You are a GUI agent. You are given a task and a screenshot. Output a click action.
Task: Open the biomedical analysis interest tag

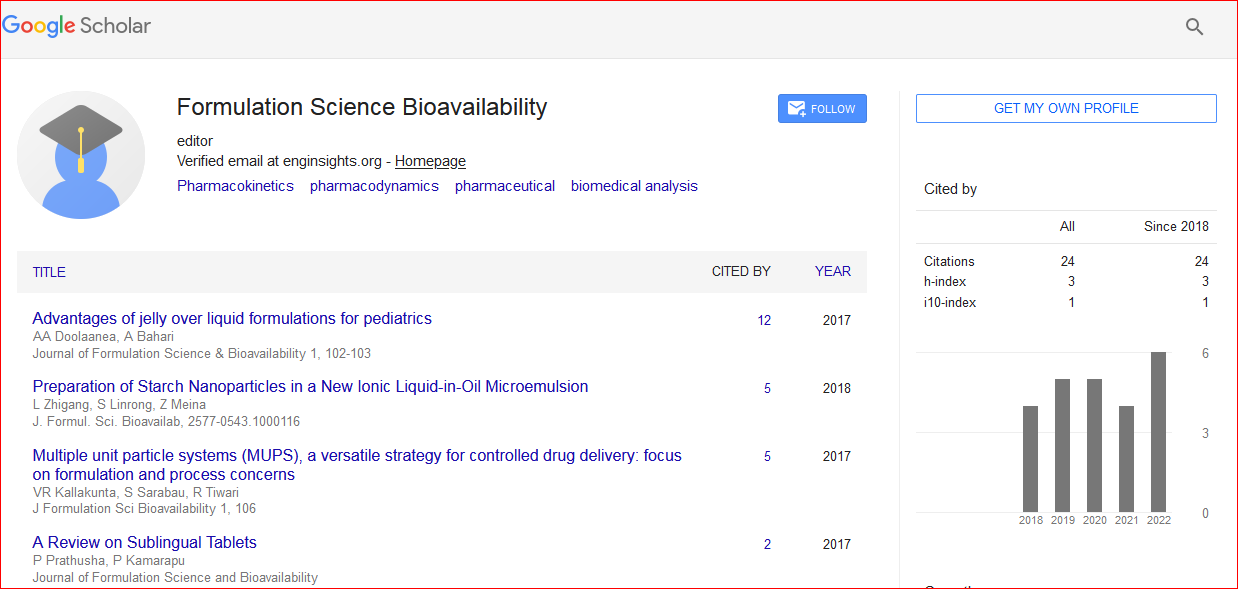tap(634, 186)
